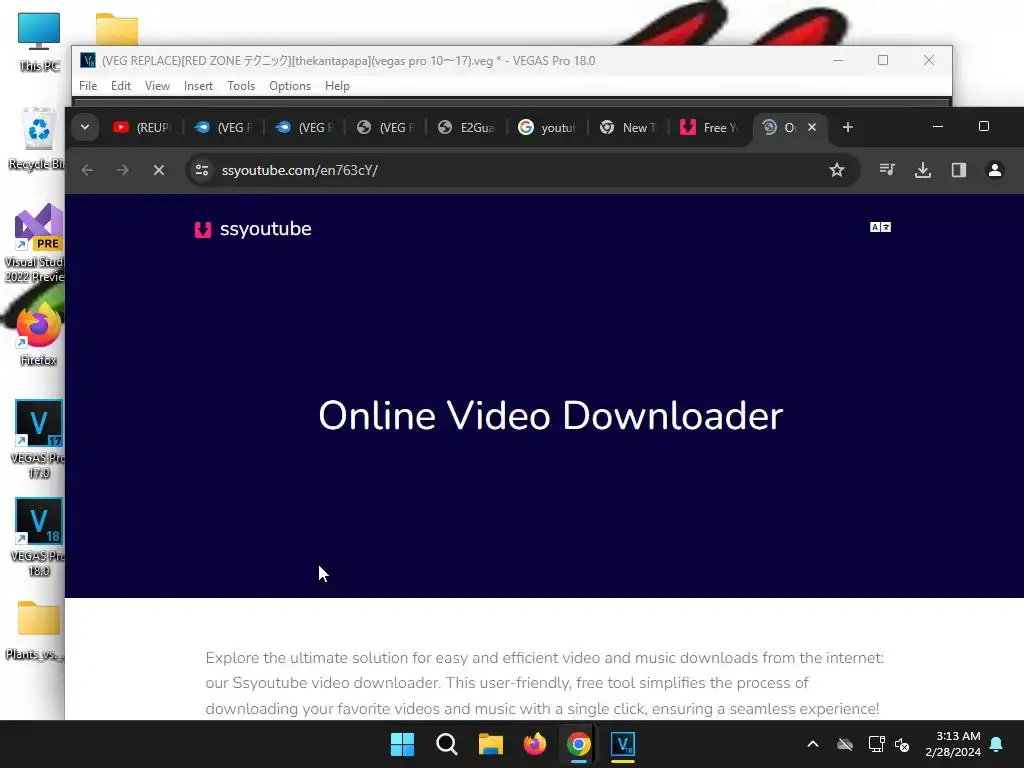Switch to the (REUP) YouTube tab
This screenshot has width=1024, height=768.
(142, 127)
